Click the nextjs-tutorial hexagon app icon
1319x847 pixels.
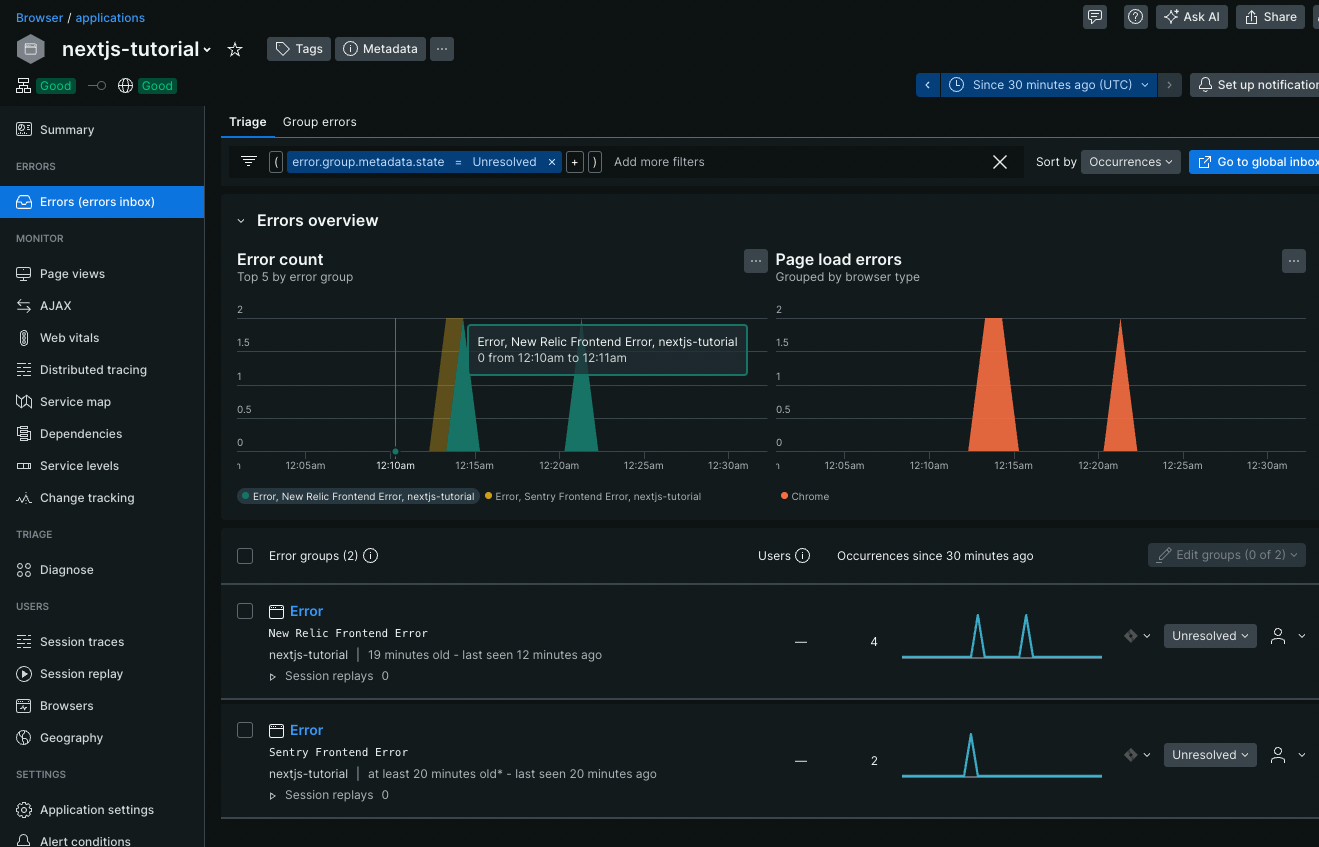pos(31,49)
